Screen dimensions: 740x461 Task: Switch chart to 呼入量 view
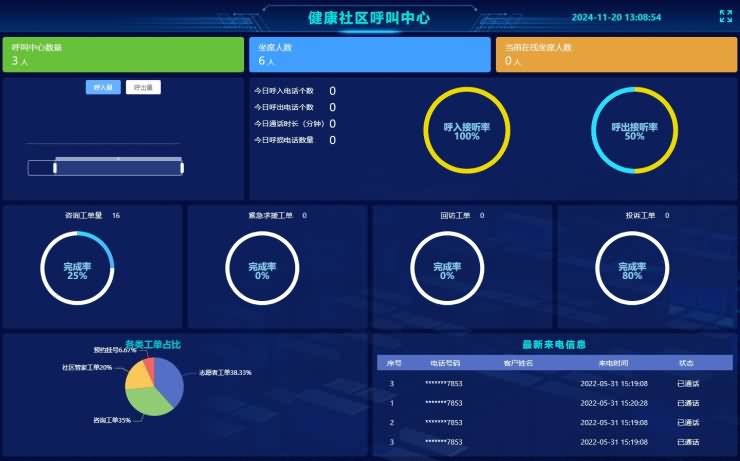tap(103, 88)
